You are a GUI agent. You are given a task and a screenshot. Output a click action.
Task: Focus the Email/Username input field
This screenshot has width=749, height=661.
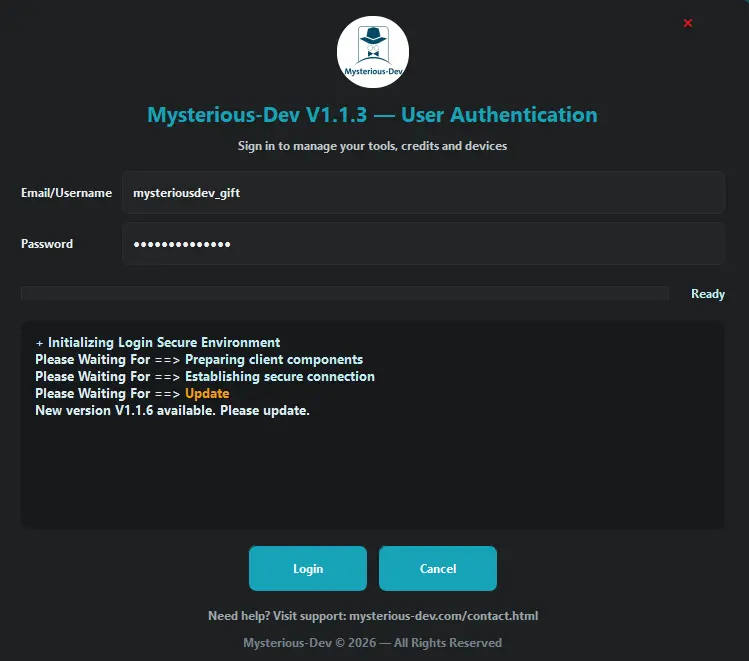pyautogui.click(x=423, y=192)
